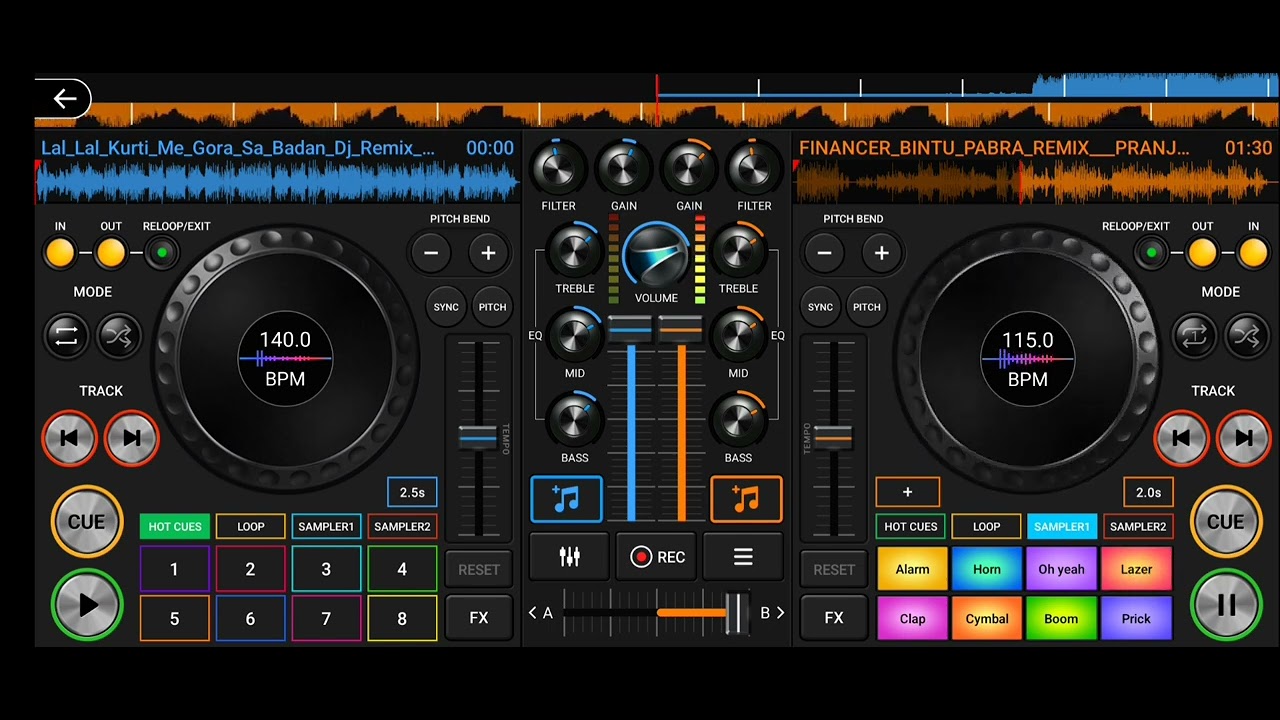Image resolution: width=1280 pixels, height=720 pixels.
Task: Select SAMPLER1 tab on right deck
Action: pos(1062,527)
